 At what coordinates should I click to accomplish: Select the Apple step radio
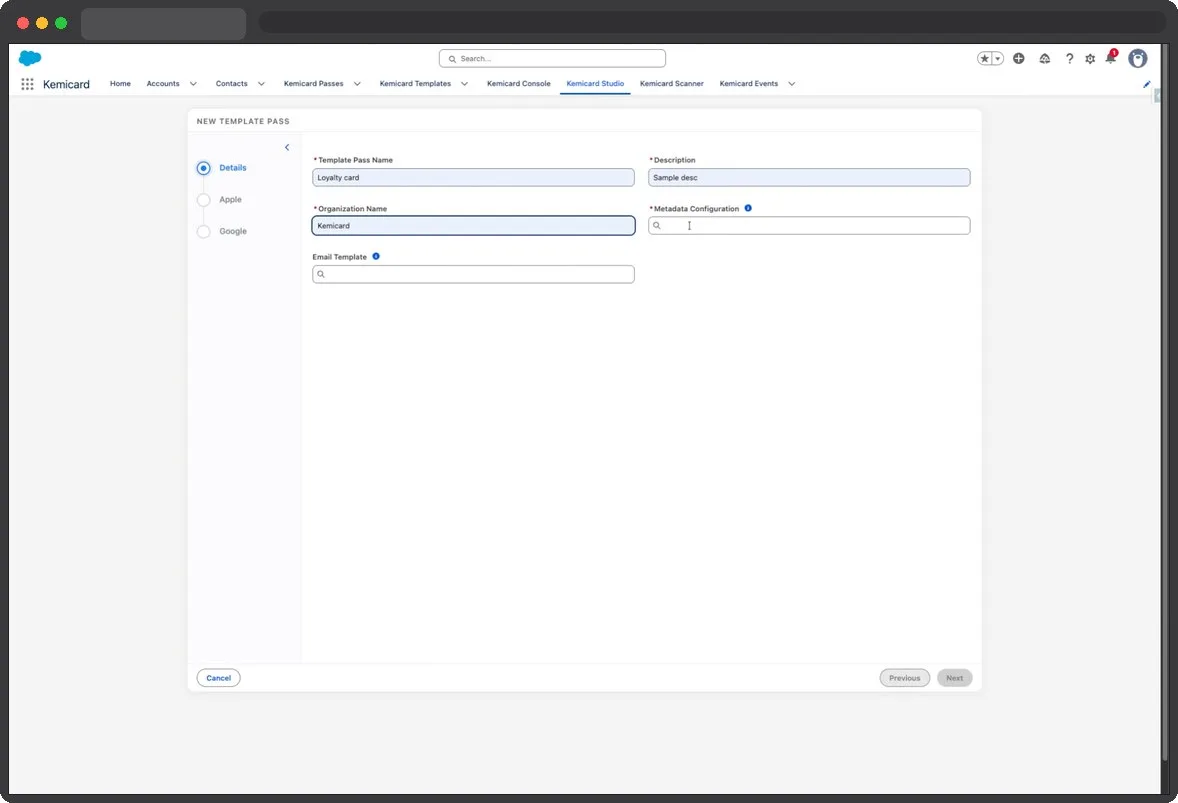coord(204,200)
